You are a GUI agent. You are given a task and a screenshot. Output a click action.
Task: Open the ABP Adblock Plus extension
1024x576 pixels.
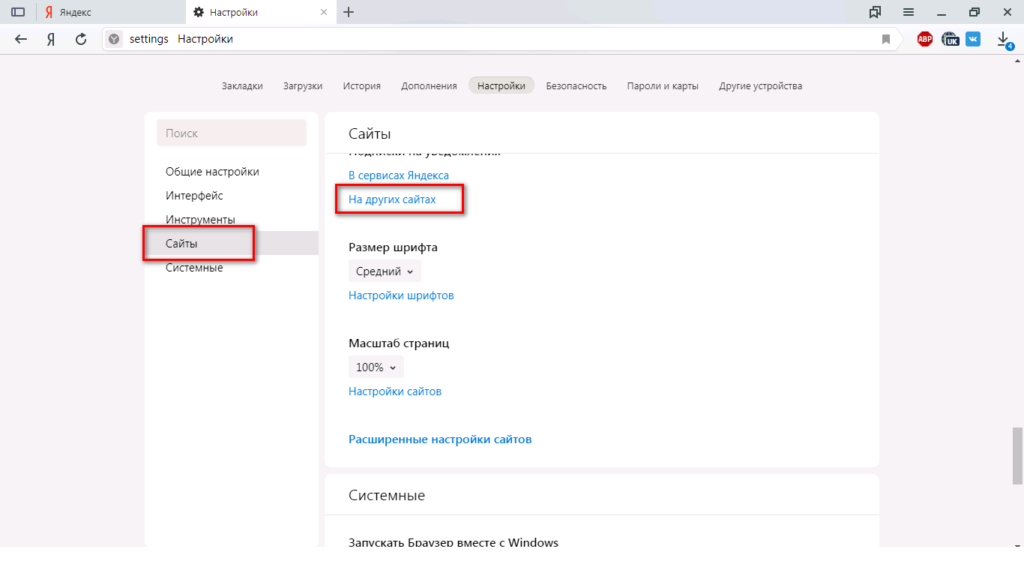click(x=925, y=39)
